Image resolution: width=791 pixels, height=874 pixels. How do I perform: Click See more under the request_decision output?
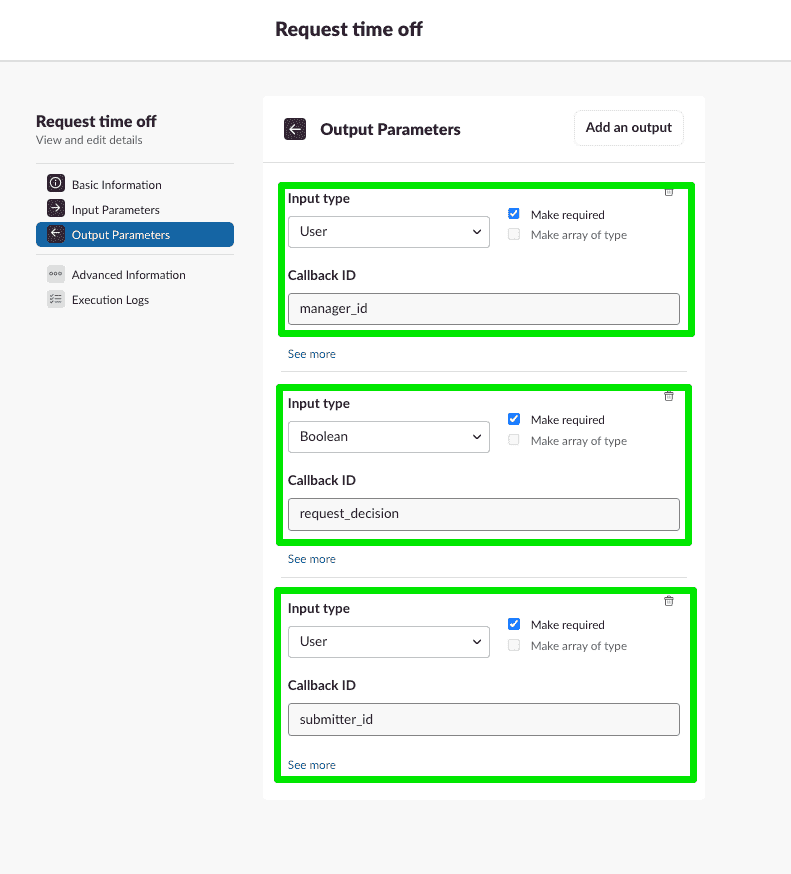(311, 559)
